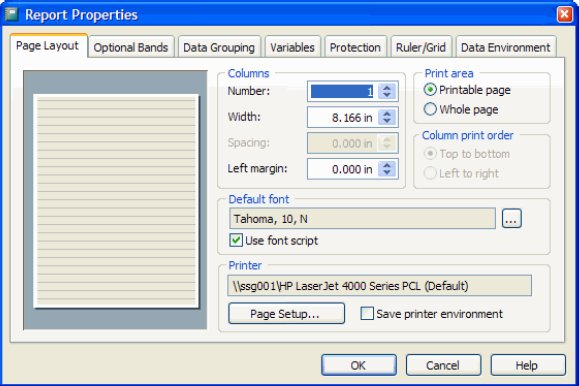The image size is (579, 386).
Task: Open the Data Grouping tab
Action: [x=219, y=47]
